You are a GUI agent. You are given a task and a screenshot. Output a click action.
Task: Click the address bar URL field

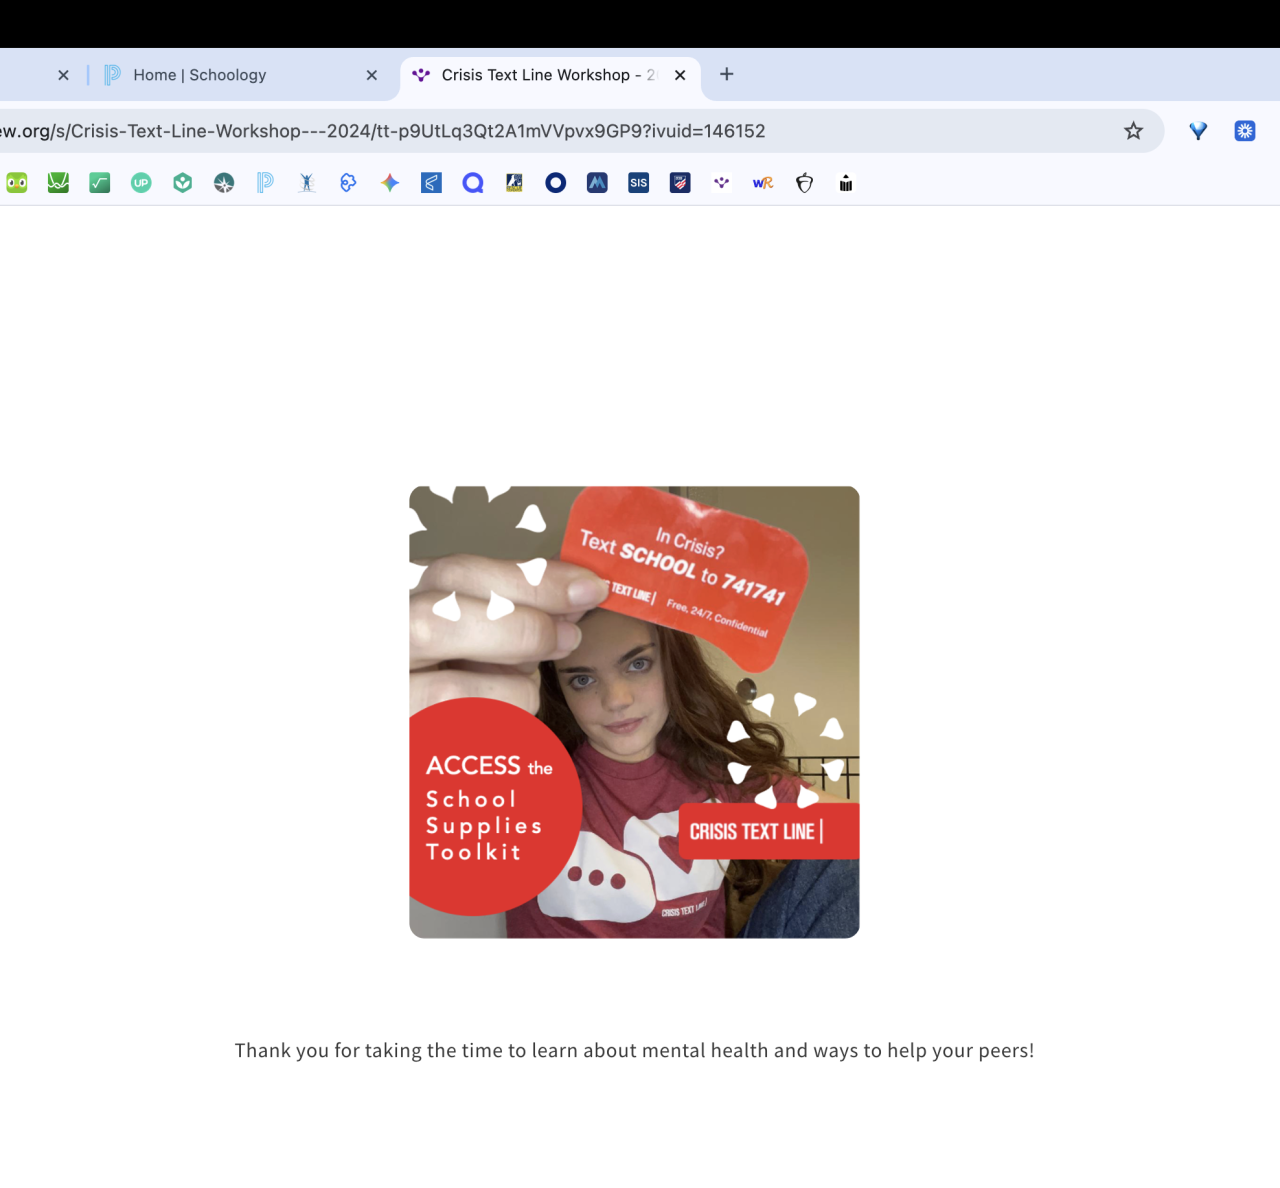pyautogui.click(x=500, y=131)
